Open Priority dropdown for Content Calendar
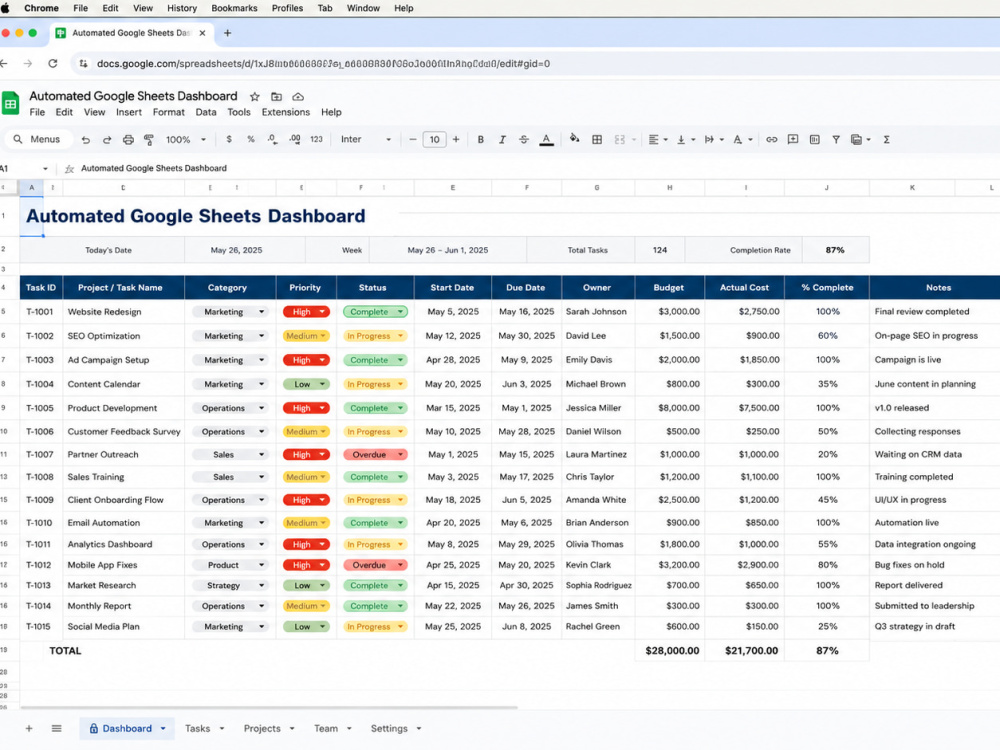Screen dimensions: 1000x750 (323, 384)
